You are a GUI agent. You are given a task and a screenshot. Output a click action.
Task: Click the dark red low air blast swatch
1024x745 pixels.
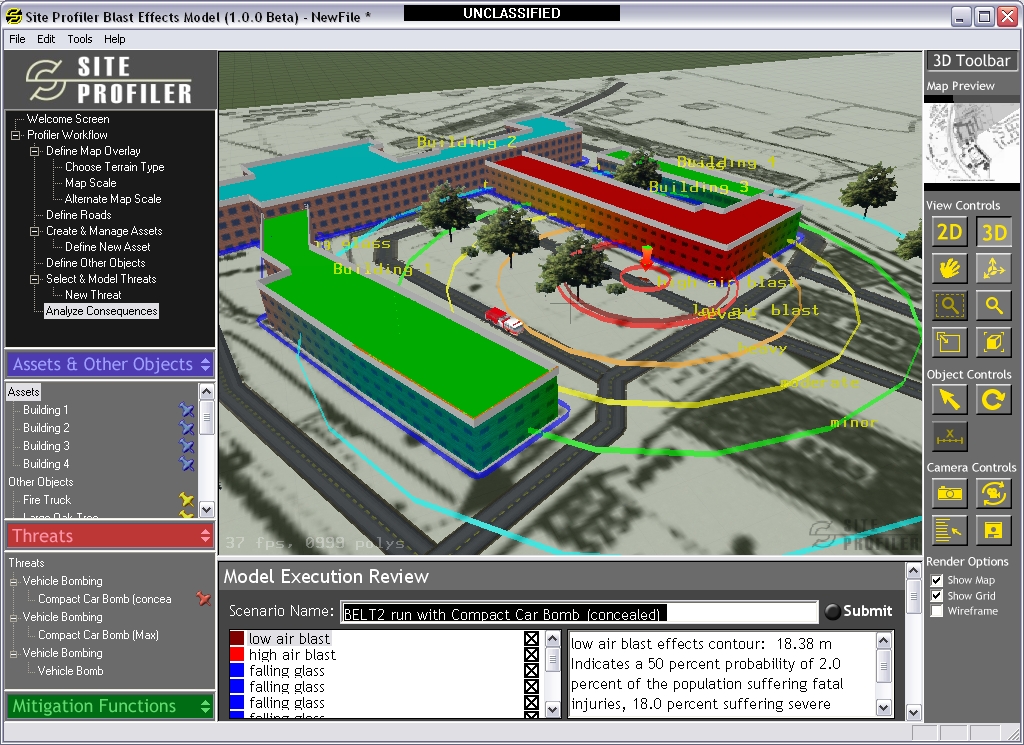236,639
